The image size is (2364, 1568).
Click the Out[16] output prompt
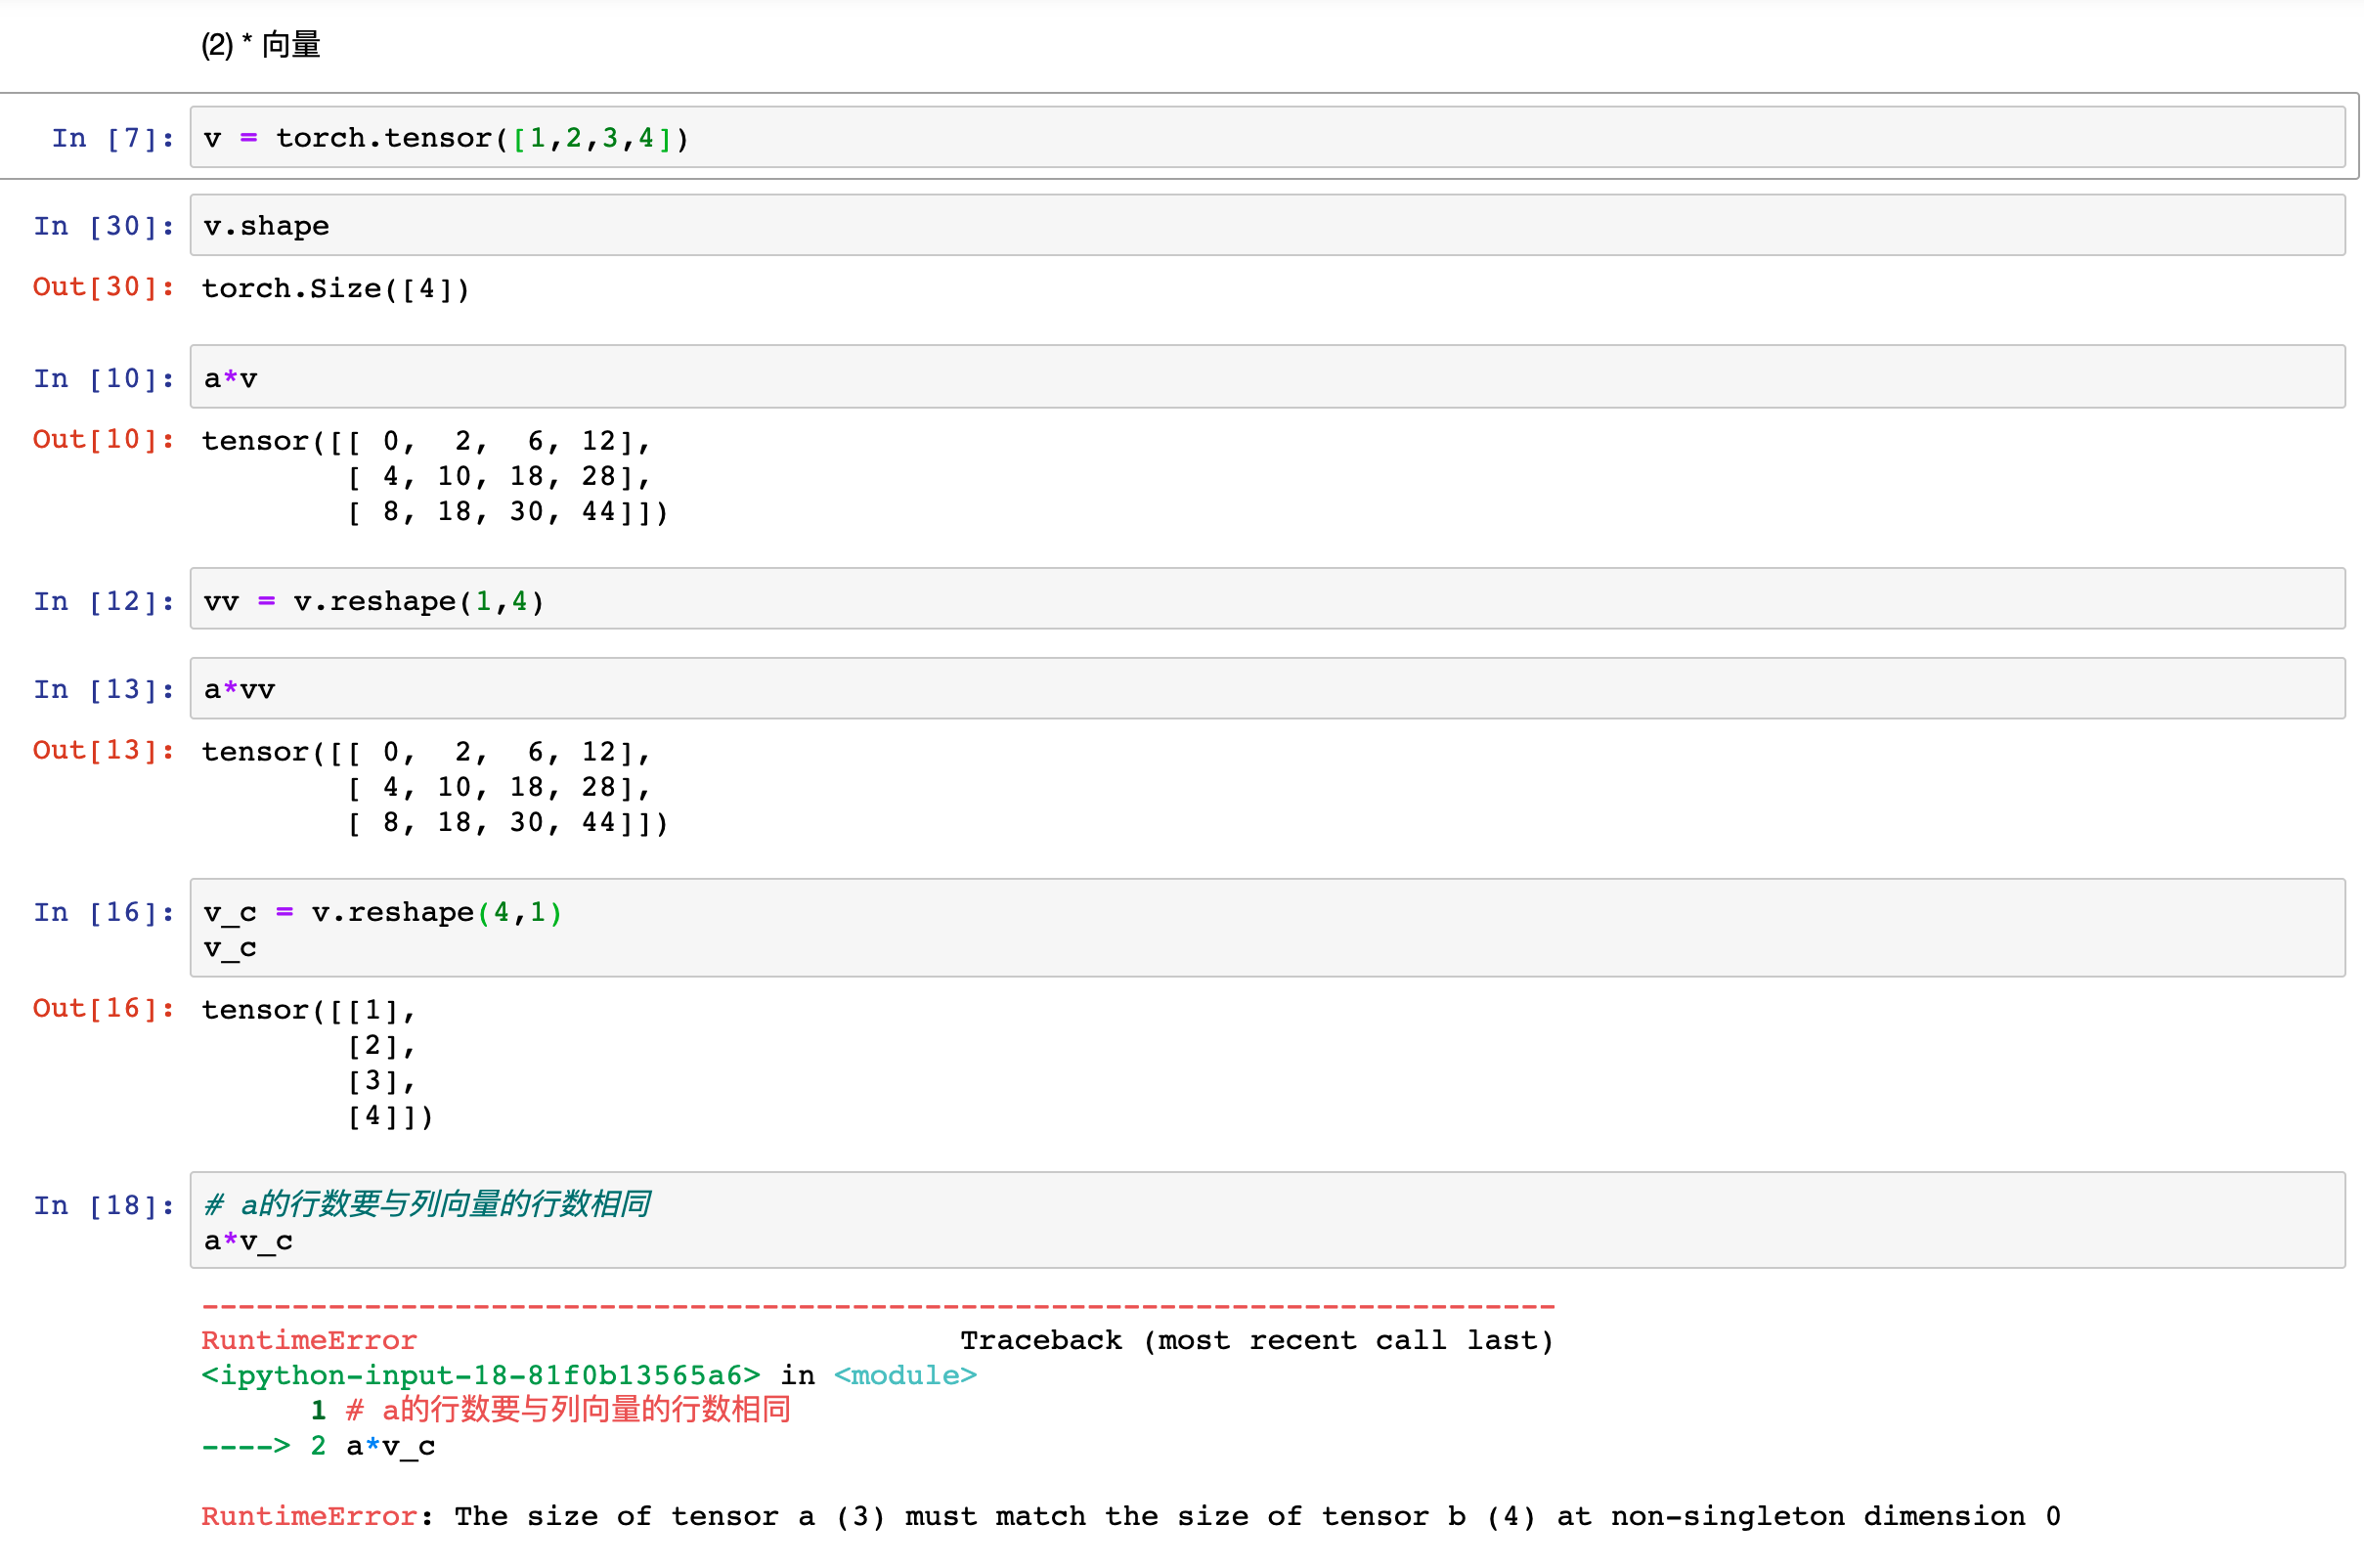(103, 1008)
